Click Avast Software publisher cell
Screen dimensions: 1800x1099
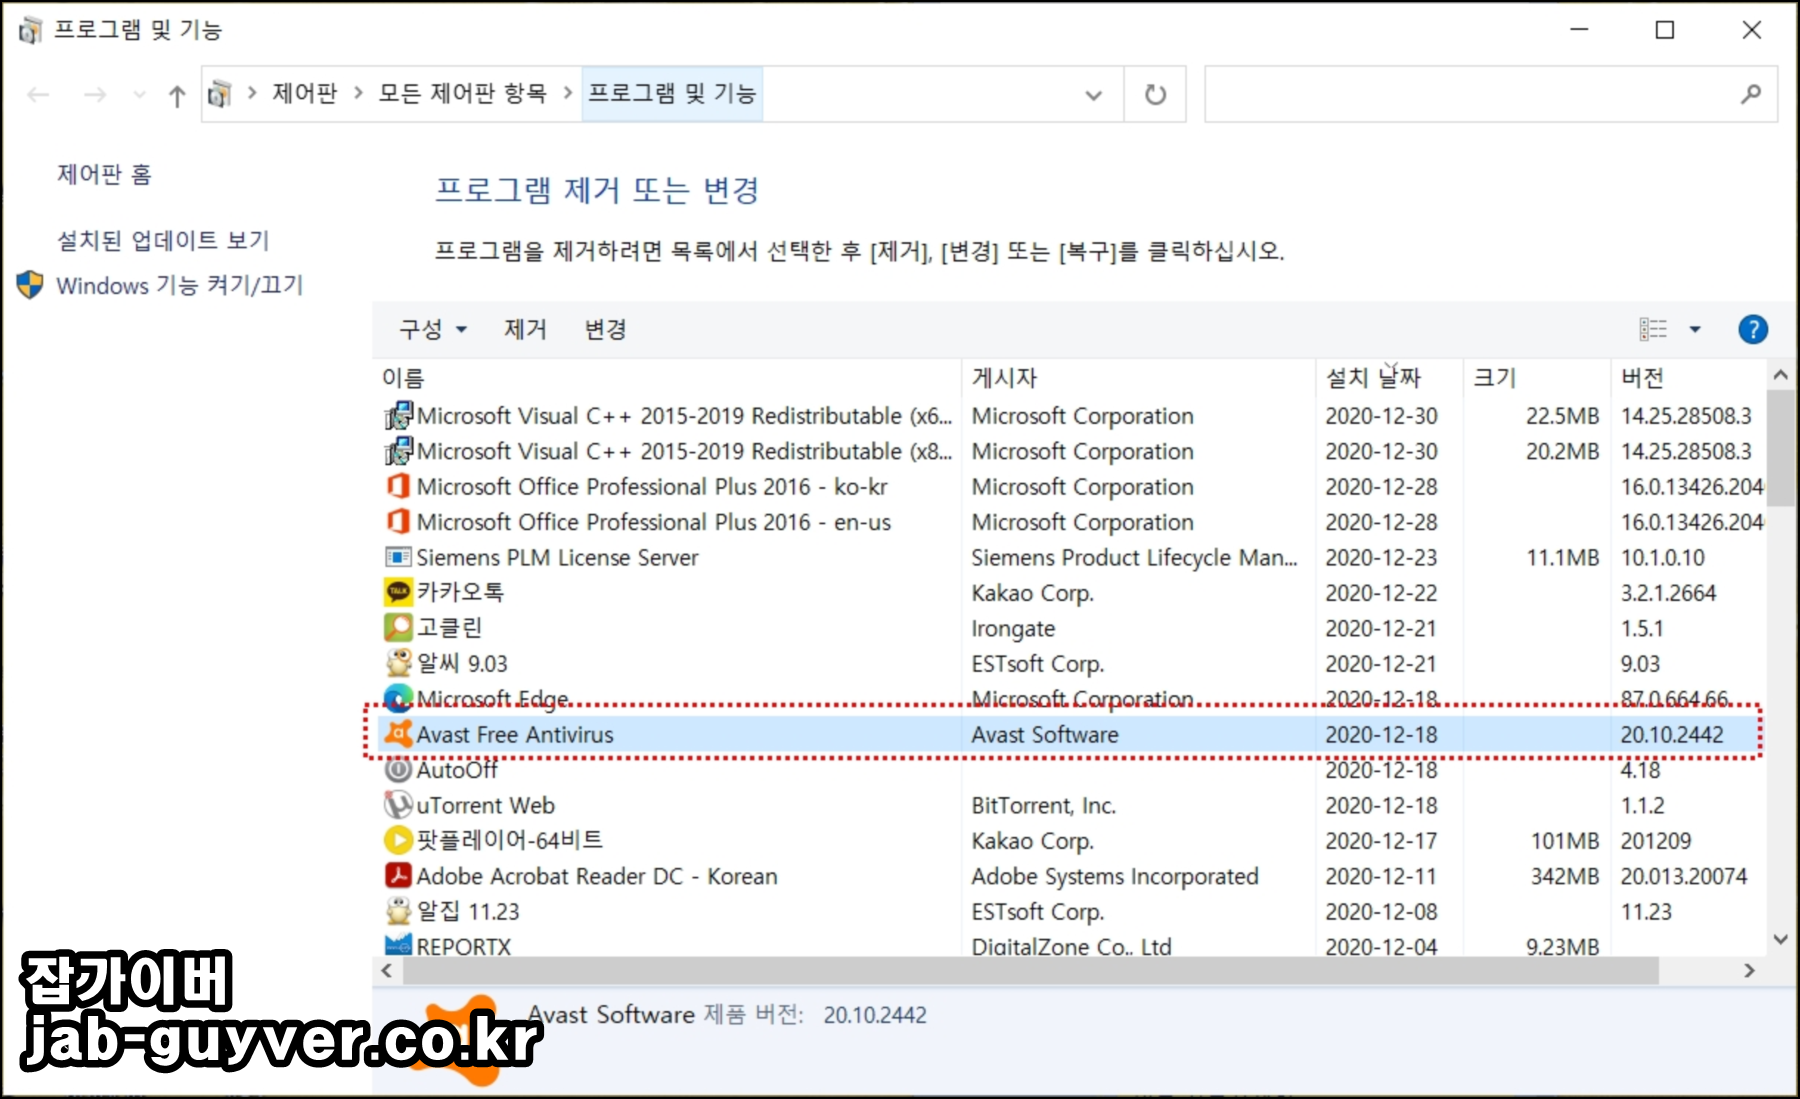pos(1045,734)
